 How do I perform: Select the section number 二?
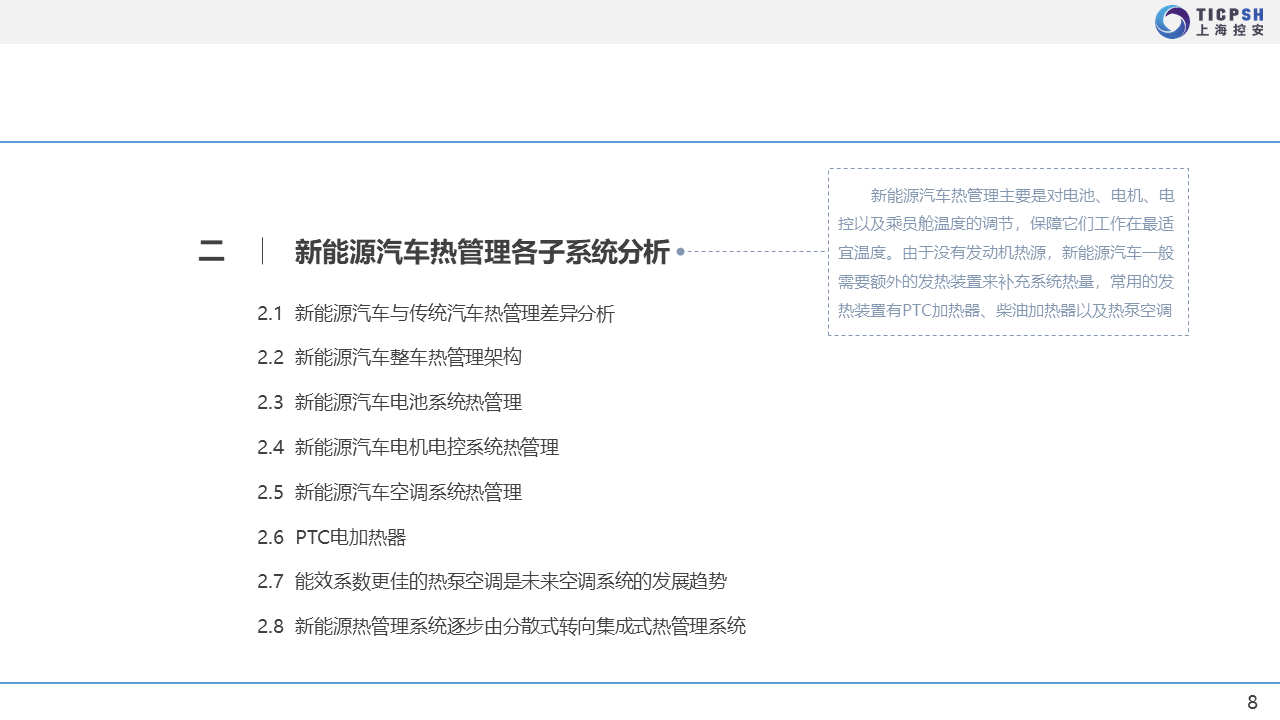[x=211, y=252]
